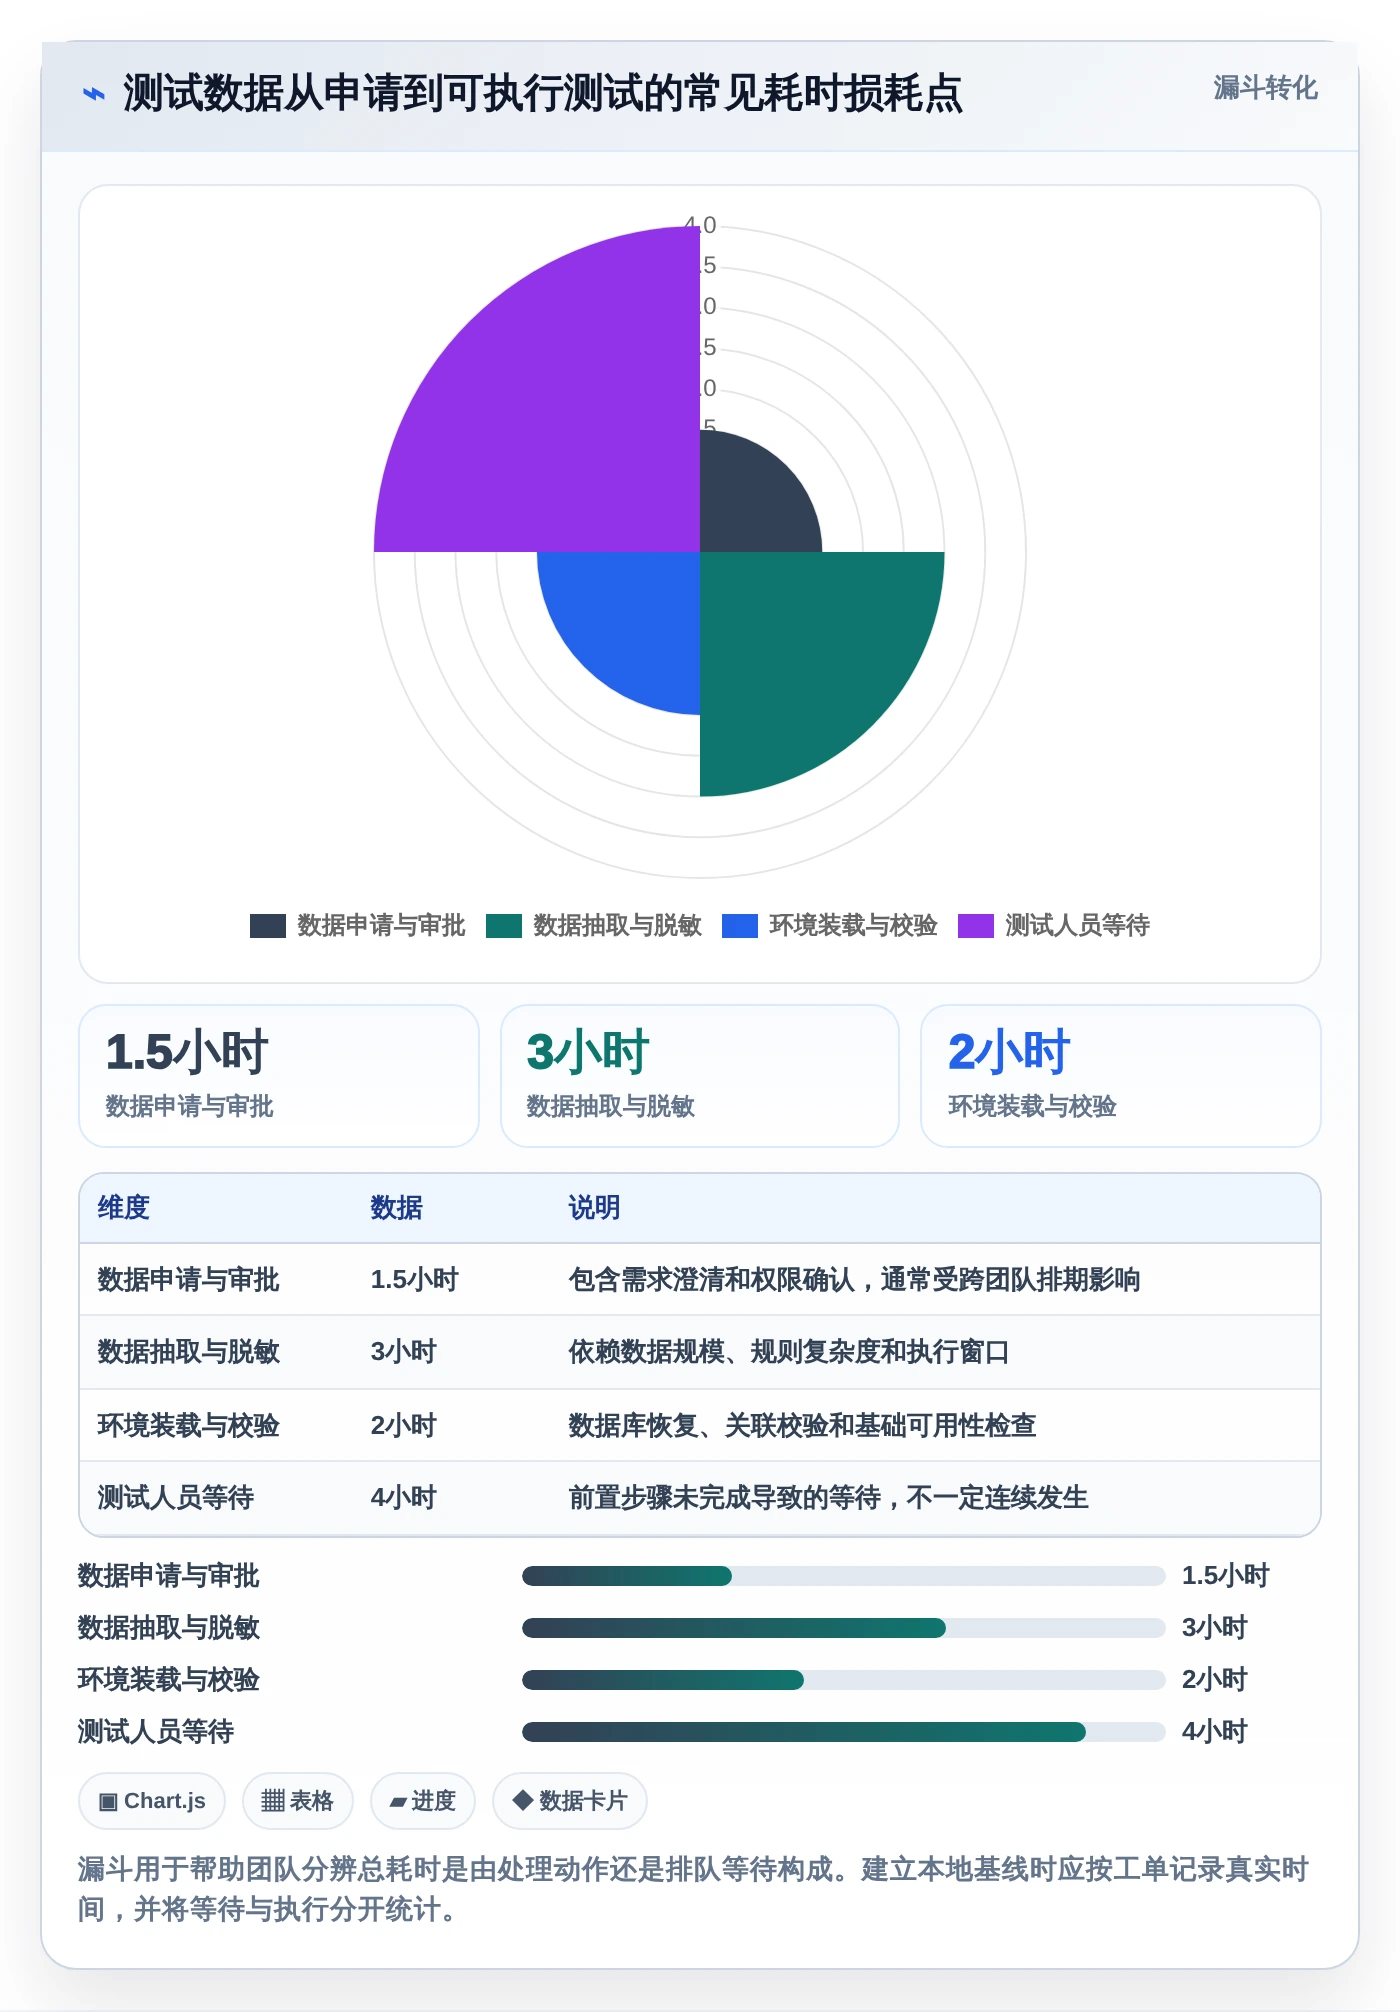Click the 环境装载与校验 progress bar

pos(844,1680)
